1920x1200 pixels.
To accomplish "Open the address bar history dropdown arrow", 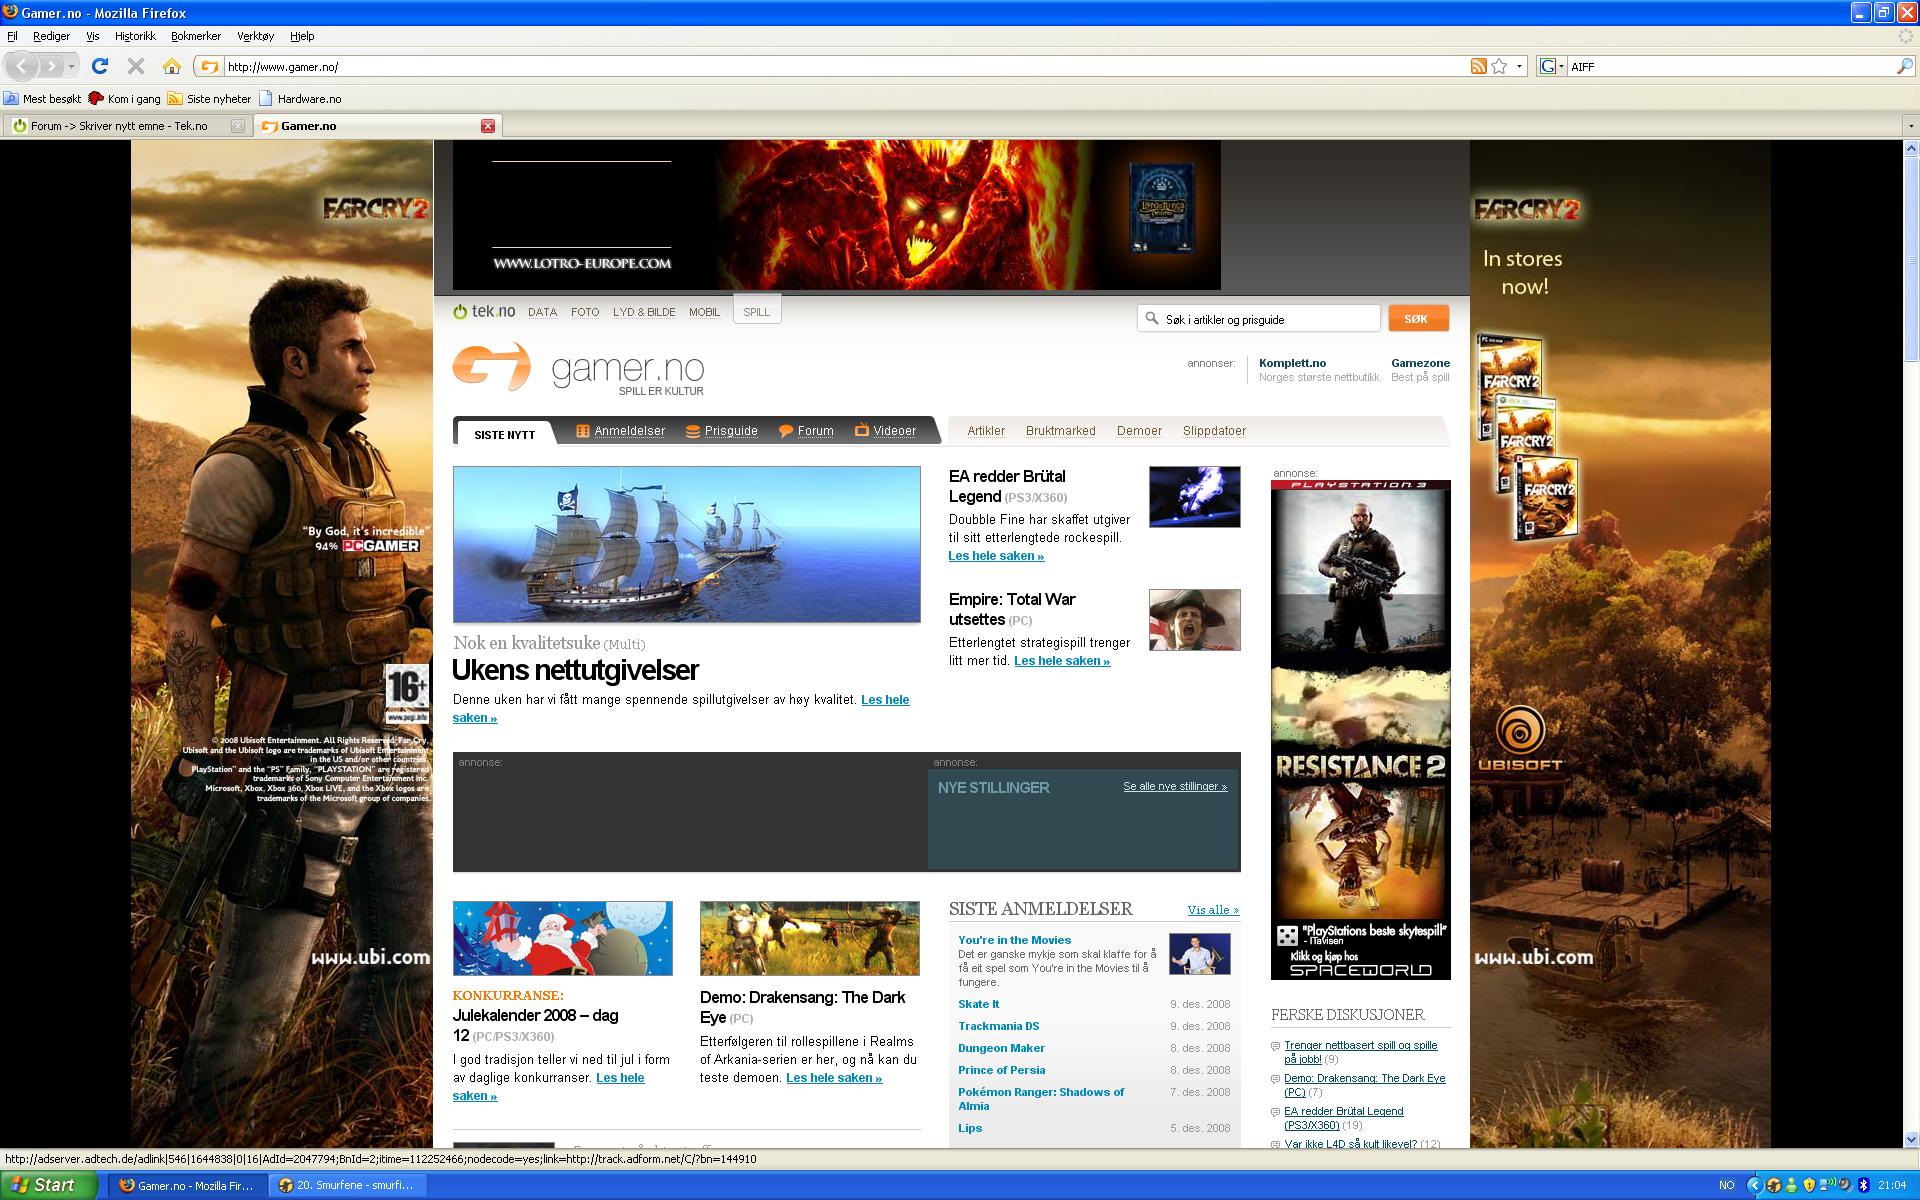I will [x=1520, y=66].
